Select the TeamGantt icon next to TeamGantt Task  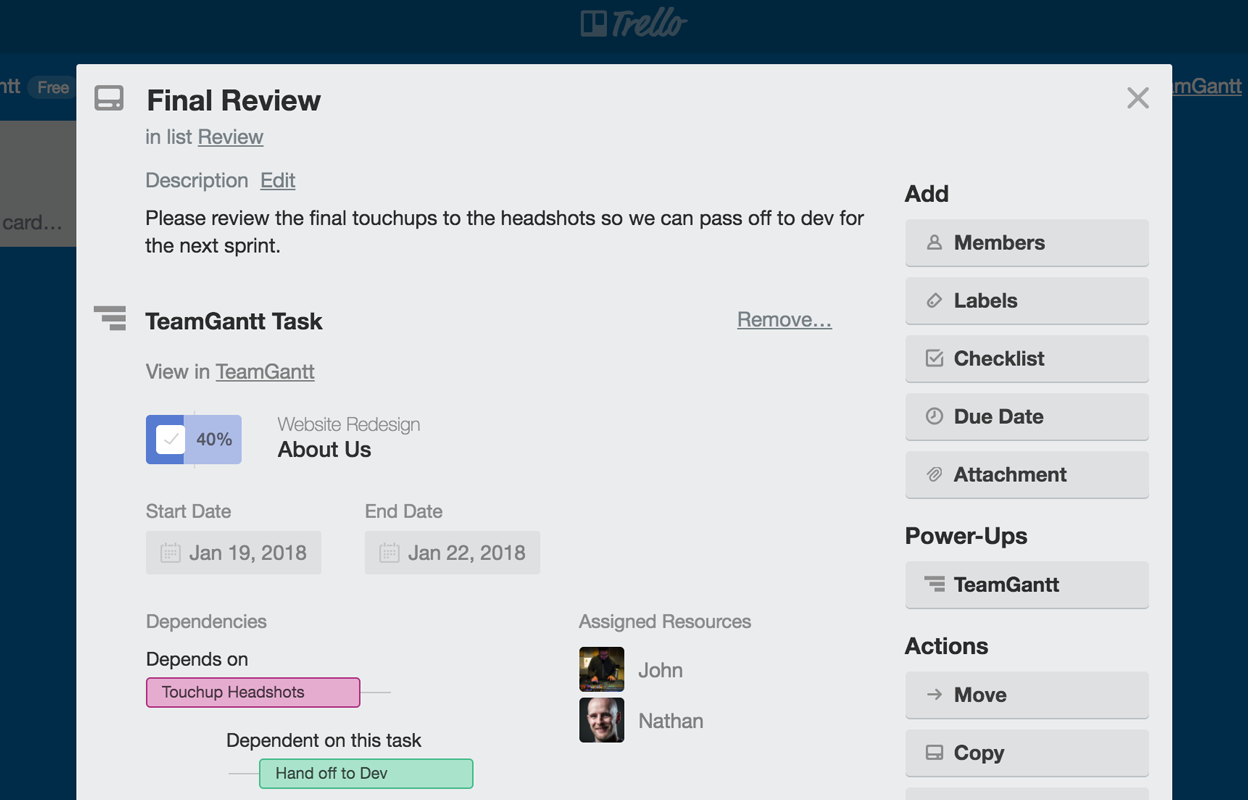[109, 318]
